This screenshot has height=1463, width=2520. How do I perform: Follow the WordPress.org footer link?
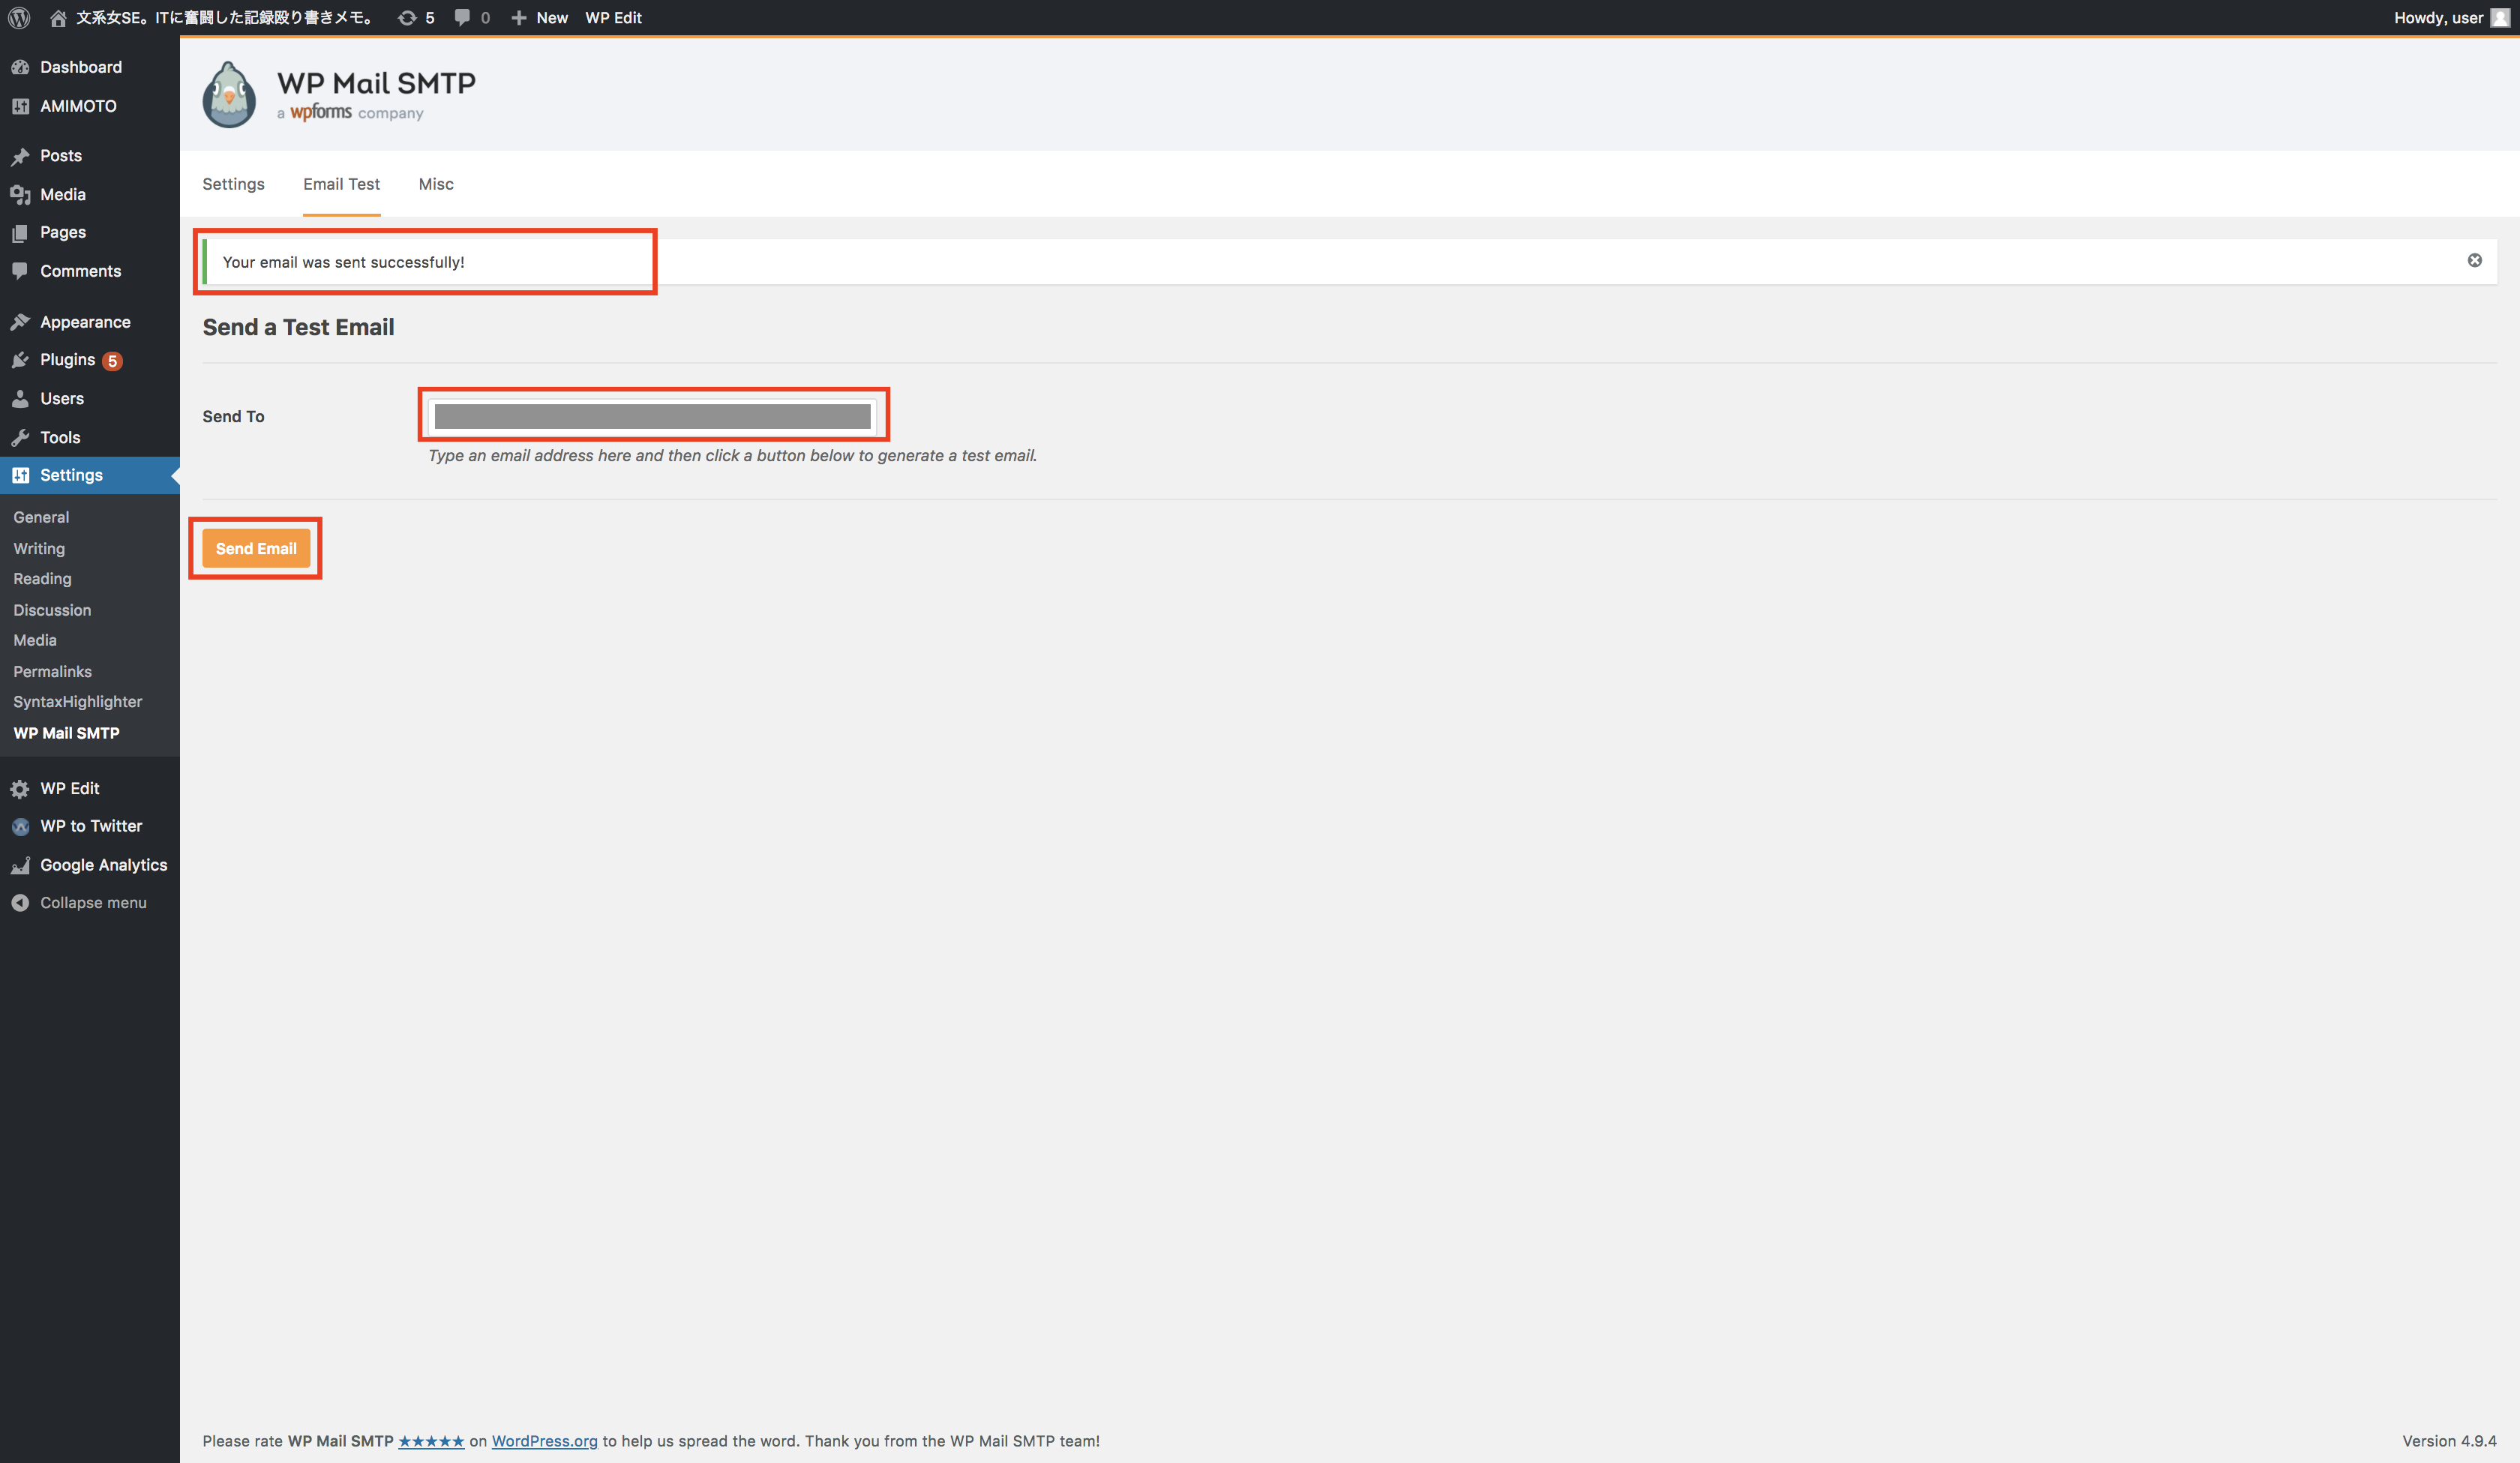(x=544, y=1441)
